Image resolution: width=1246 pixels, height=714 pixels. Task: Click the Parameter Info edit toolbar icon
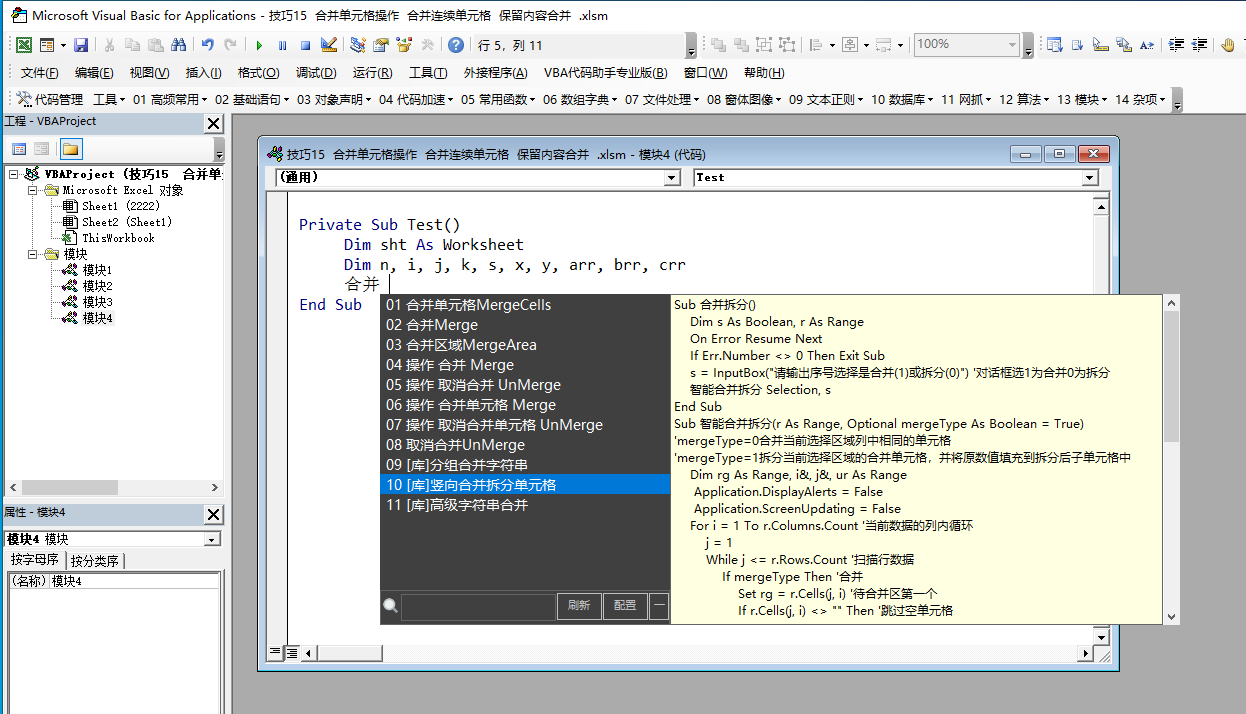click(1124, 45)
